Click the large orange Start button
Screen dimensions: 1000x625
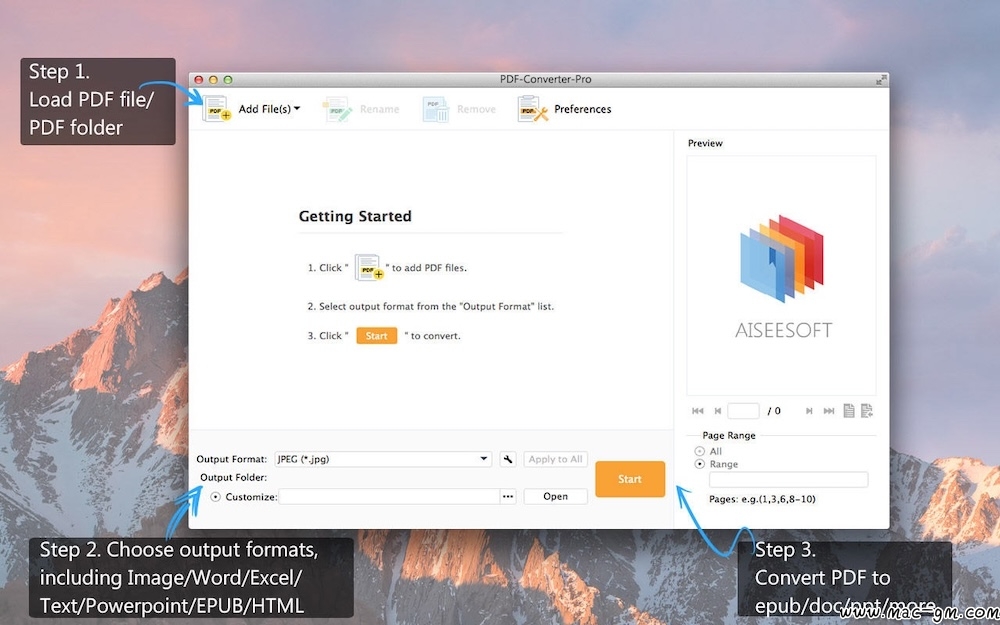pos(629,479)
